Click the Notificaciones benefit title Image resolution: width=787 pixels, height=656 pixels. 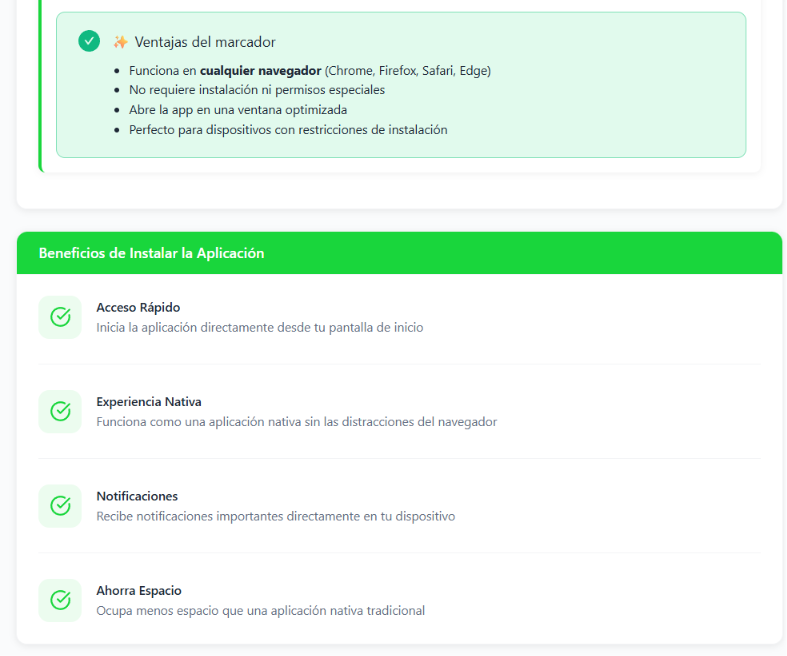tap(137, 496)
